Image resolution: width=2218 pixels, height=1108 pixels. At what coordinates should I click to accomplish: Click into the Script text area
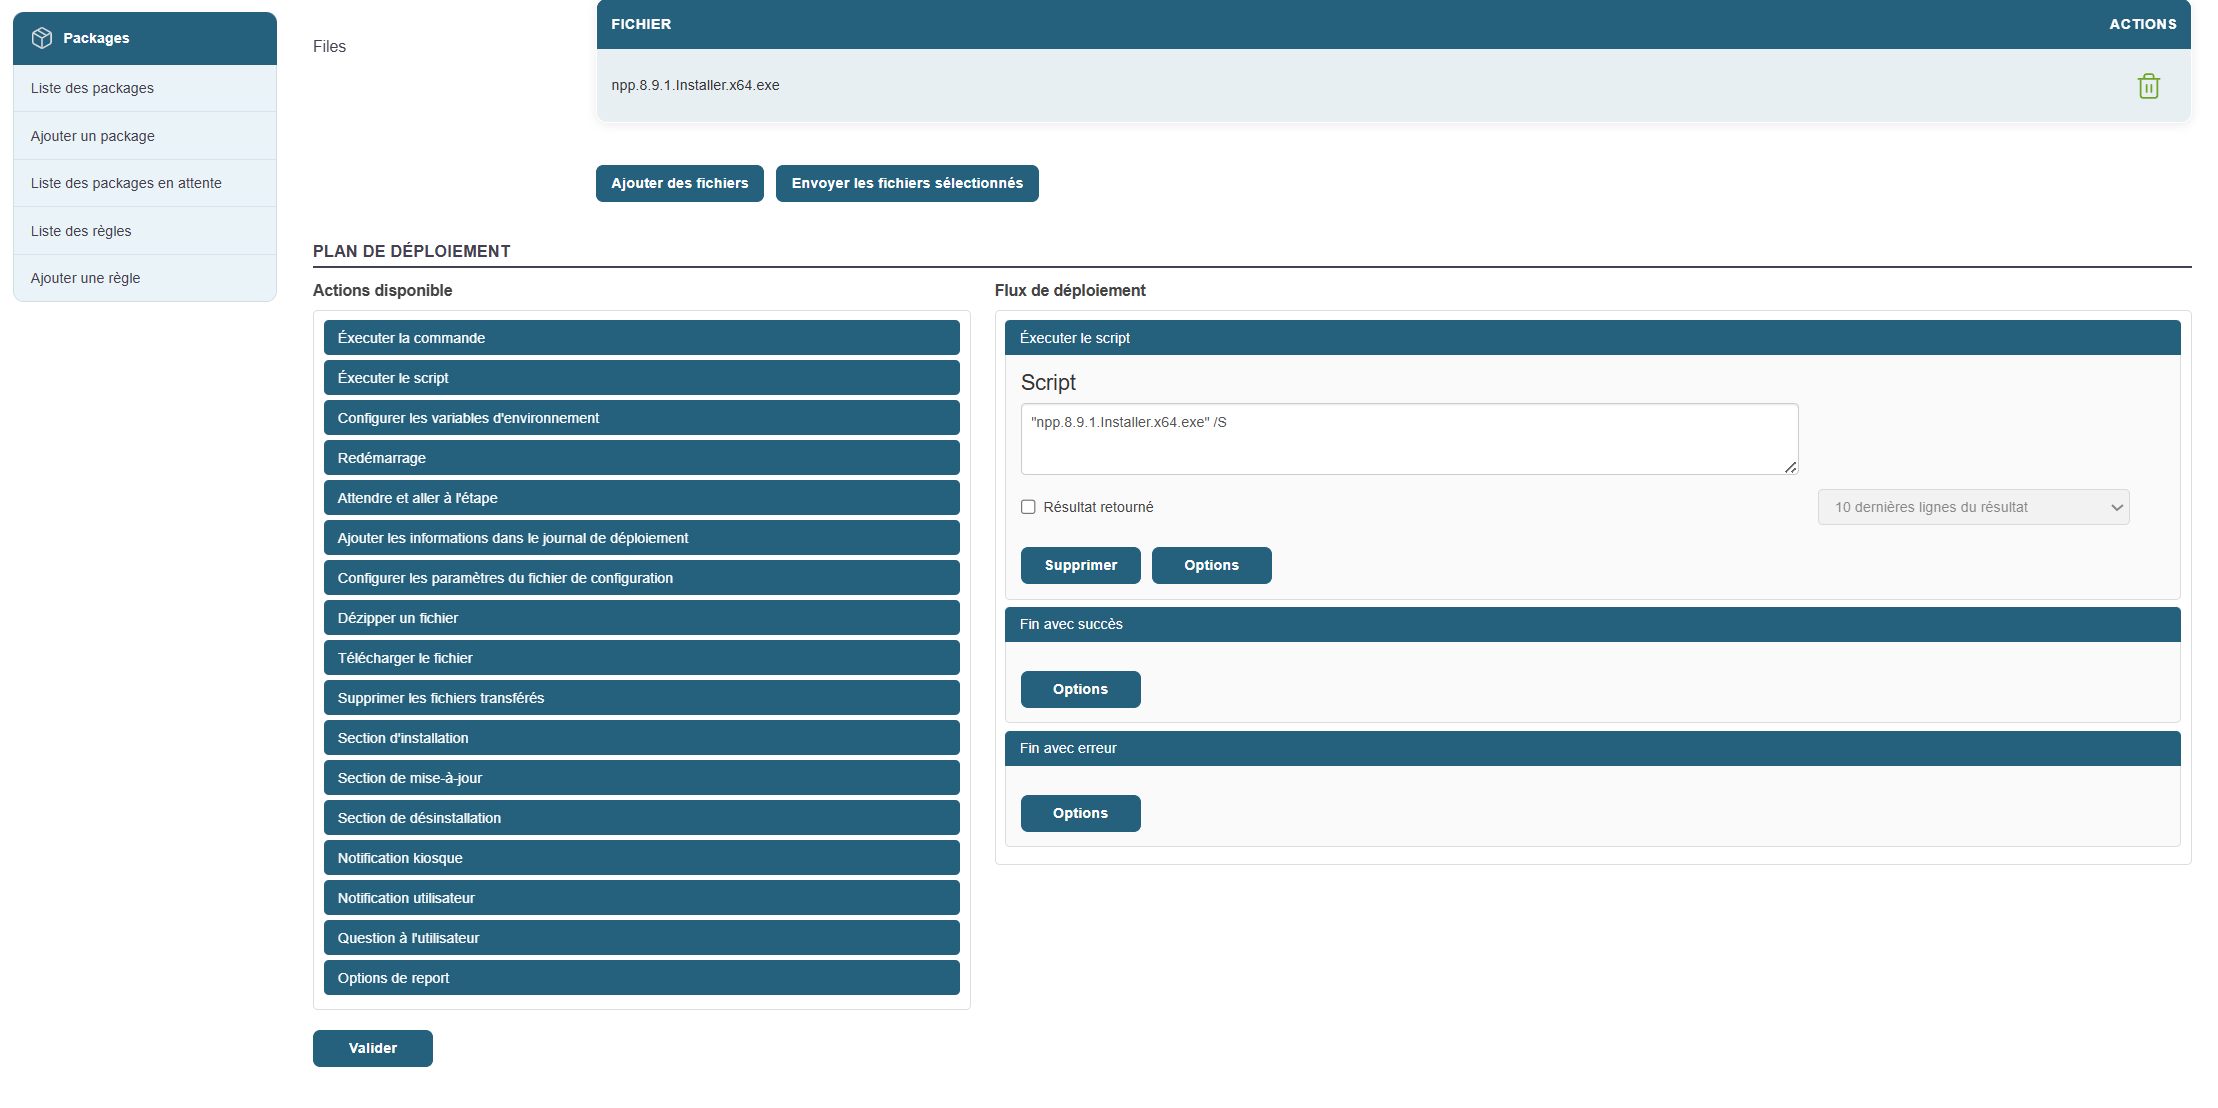1408,439
